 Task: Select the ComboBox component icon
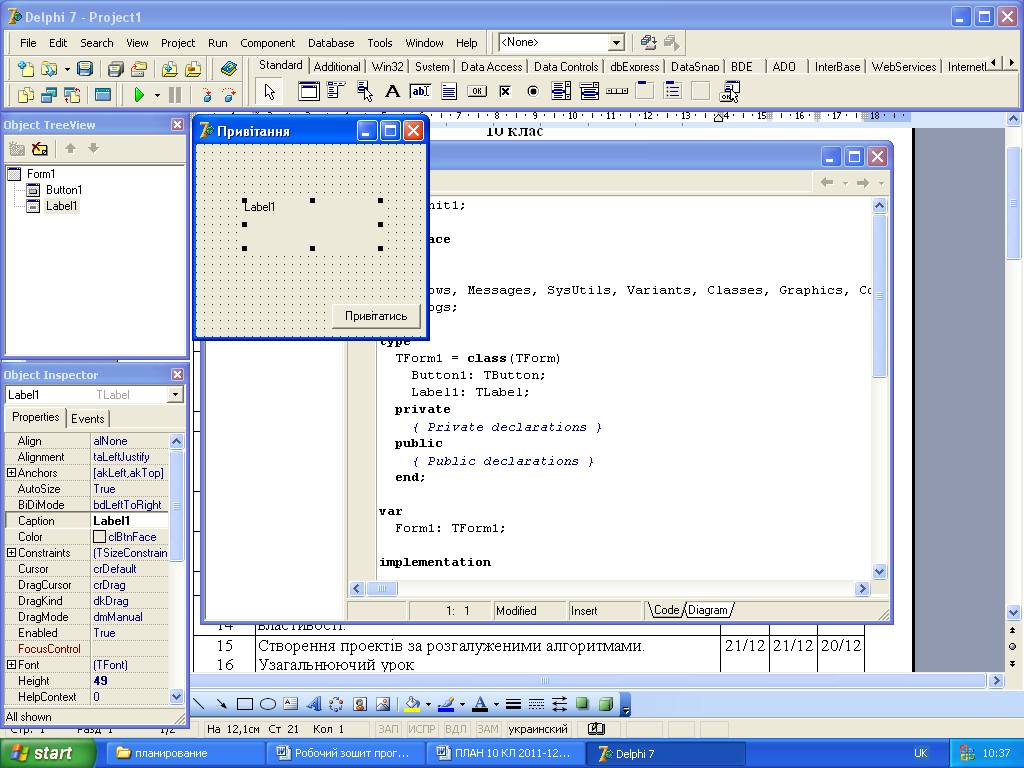point(589,91)
